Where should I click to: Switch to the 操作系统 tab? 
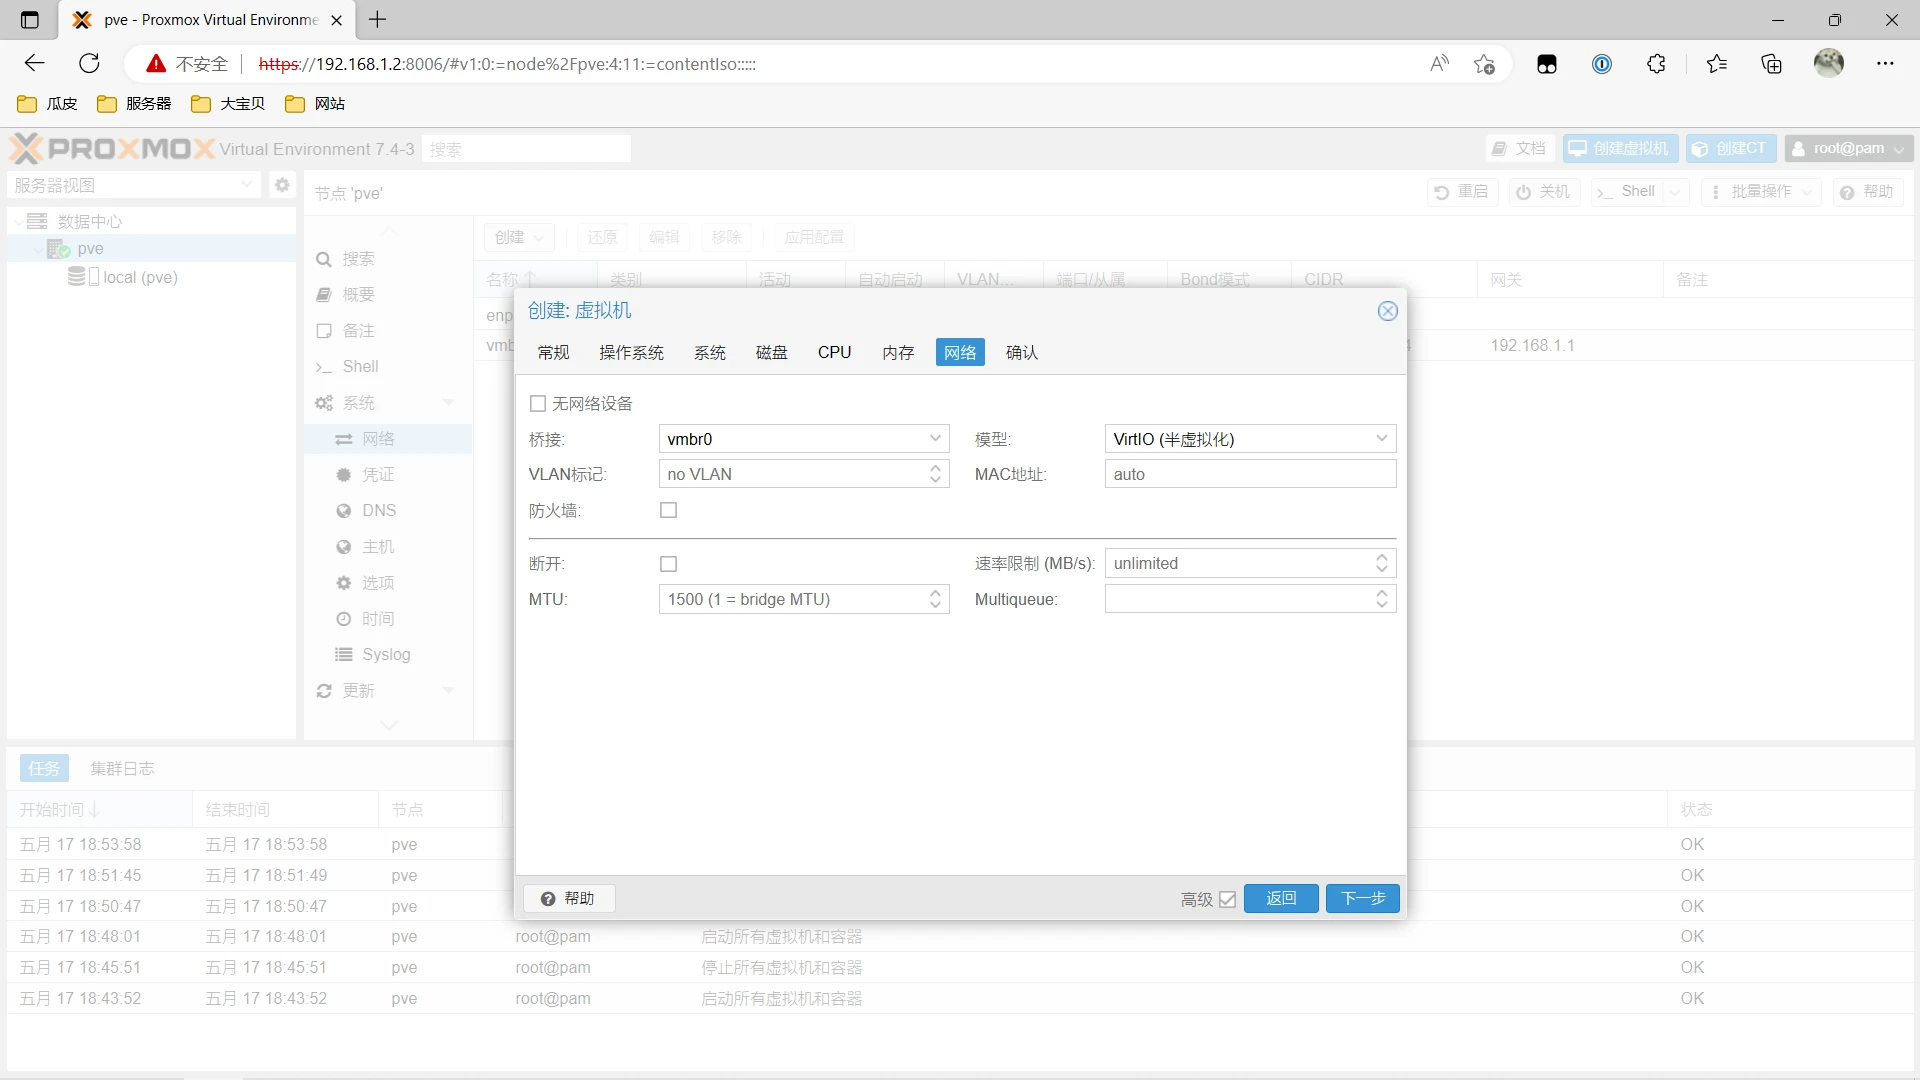[631, 352]
